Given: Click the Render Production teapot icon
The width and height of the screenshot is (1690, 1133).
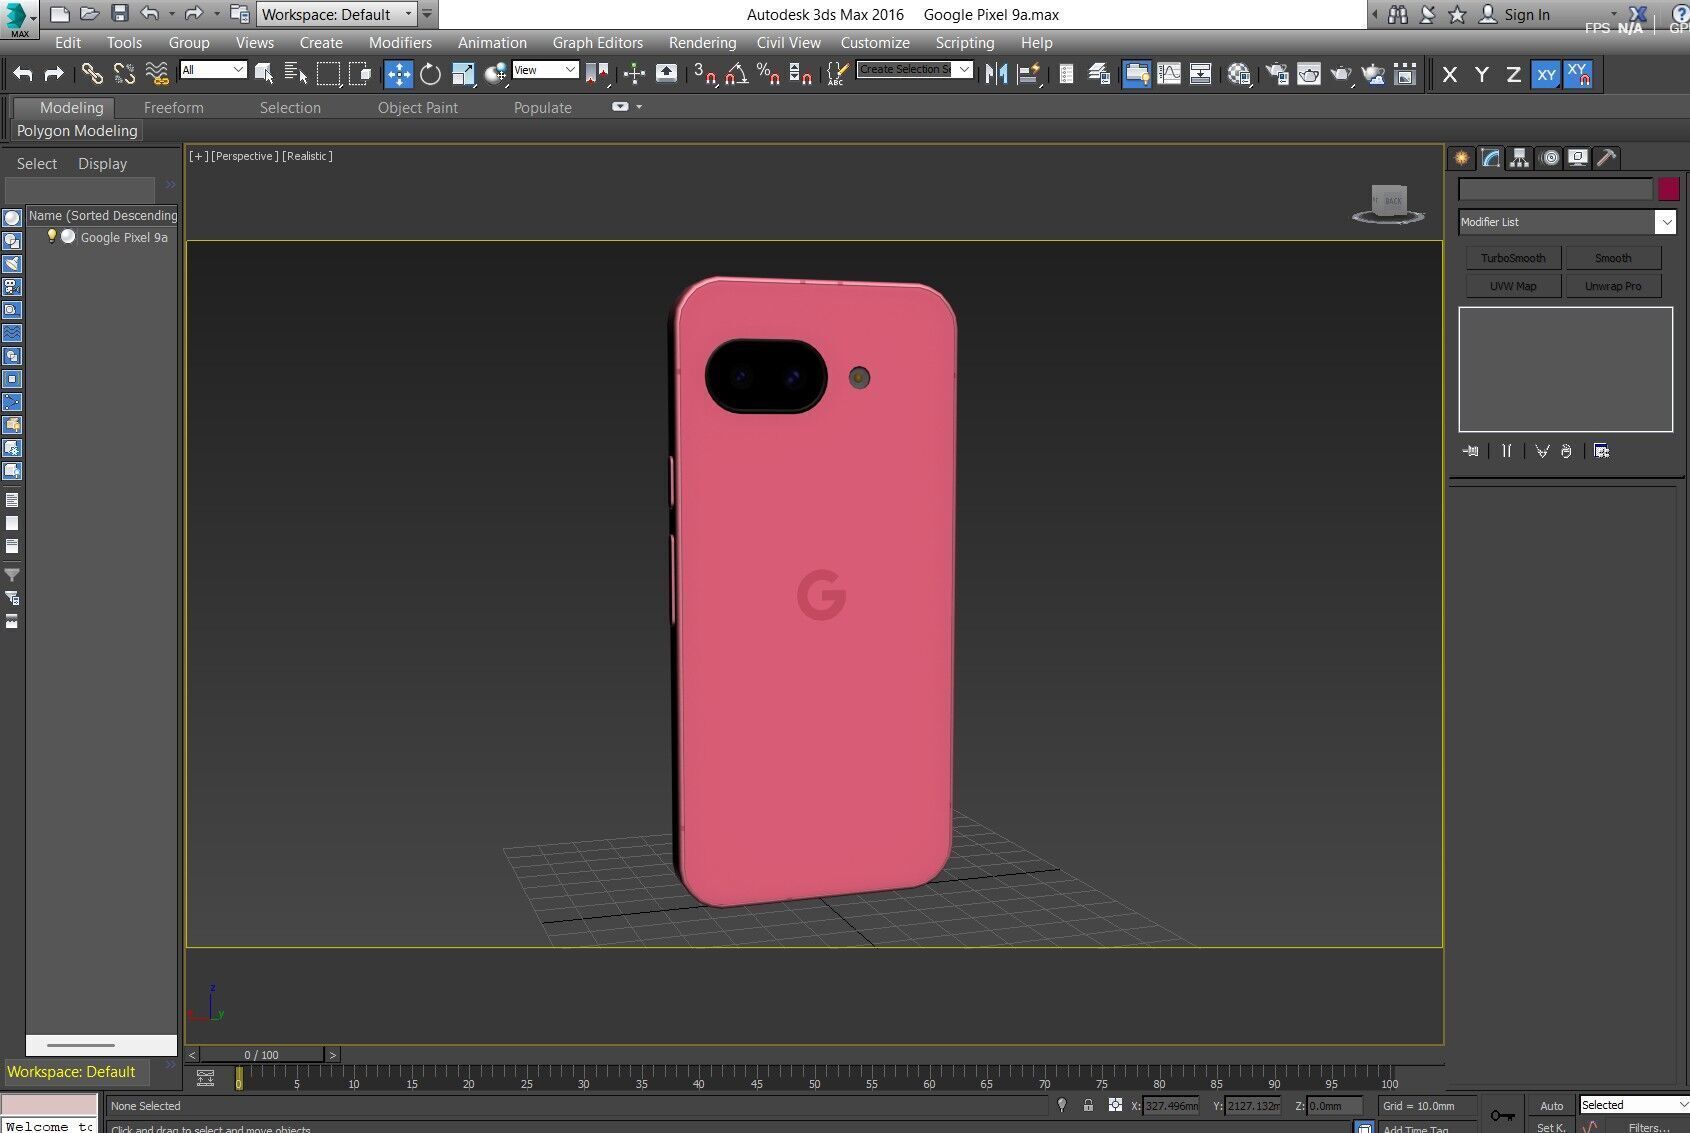Looking at the screenshot, I should coord(1341,74).
